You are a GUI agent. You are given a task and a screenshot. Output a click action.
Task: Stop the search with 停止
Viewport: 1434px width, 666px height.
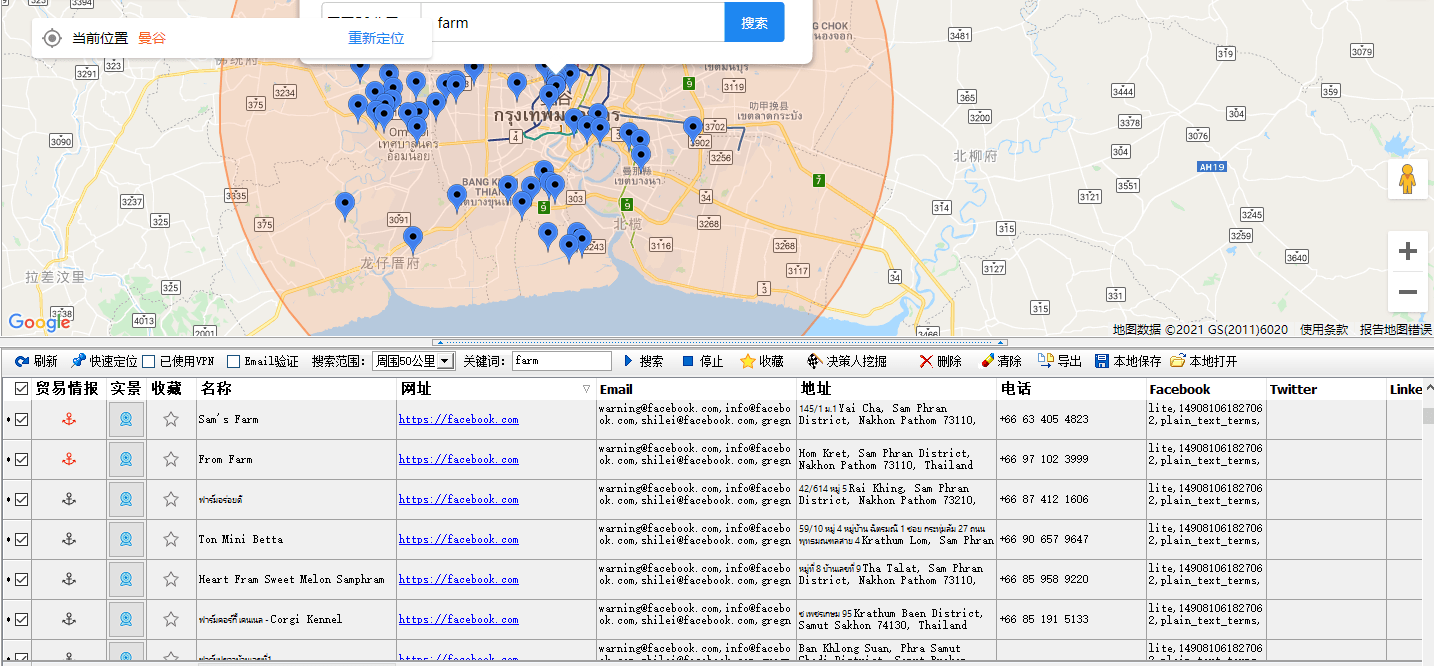(x=702, y=361)
